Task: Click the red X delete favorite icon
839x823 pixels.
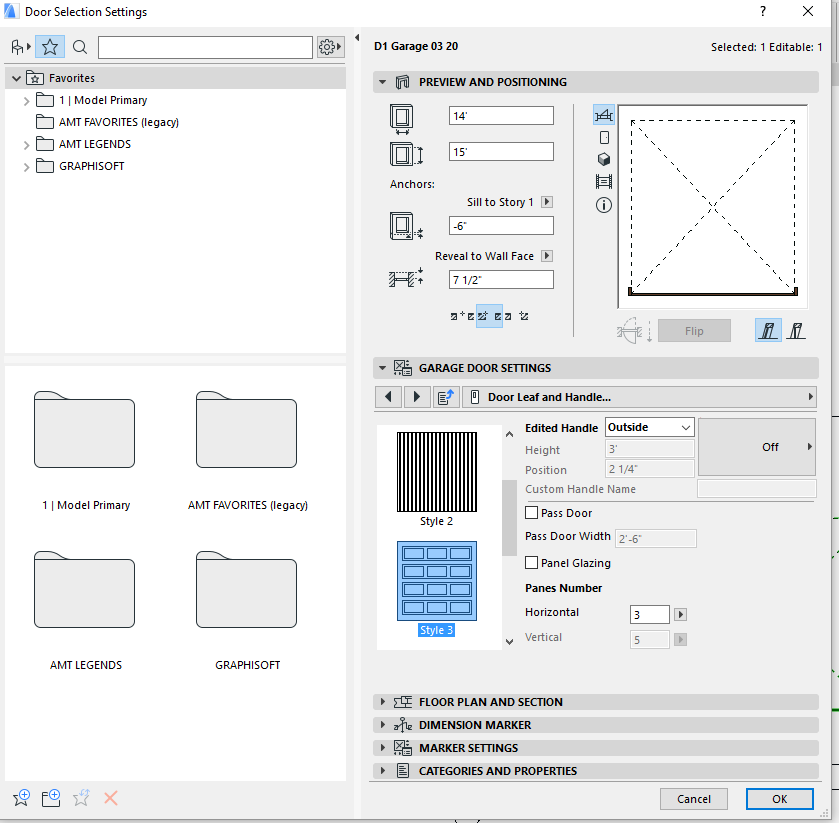Action: coord(111,798)
